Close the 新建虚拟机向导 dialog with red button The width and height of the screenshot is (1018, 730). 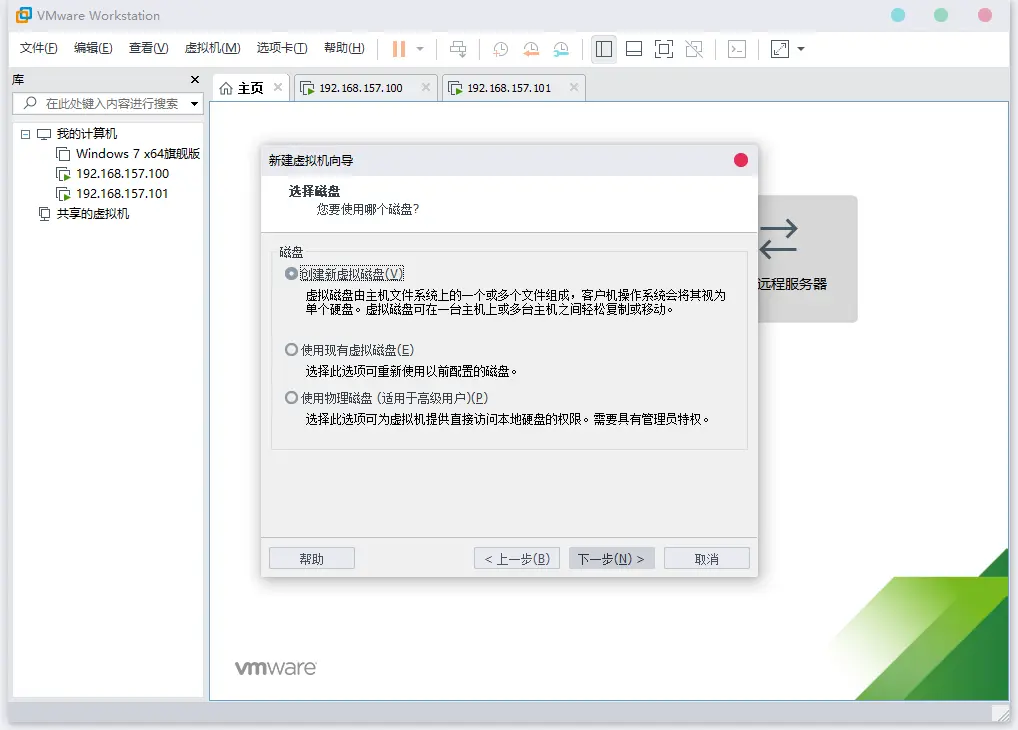click(x=741, y=160)
